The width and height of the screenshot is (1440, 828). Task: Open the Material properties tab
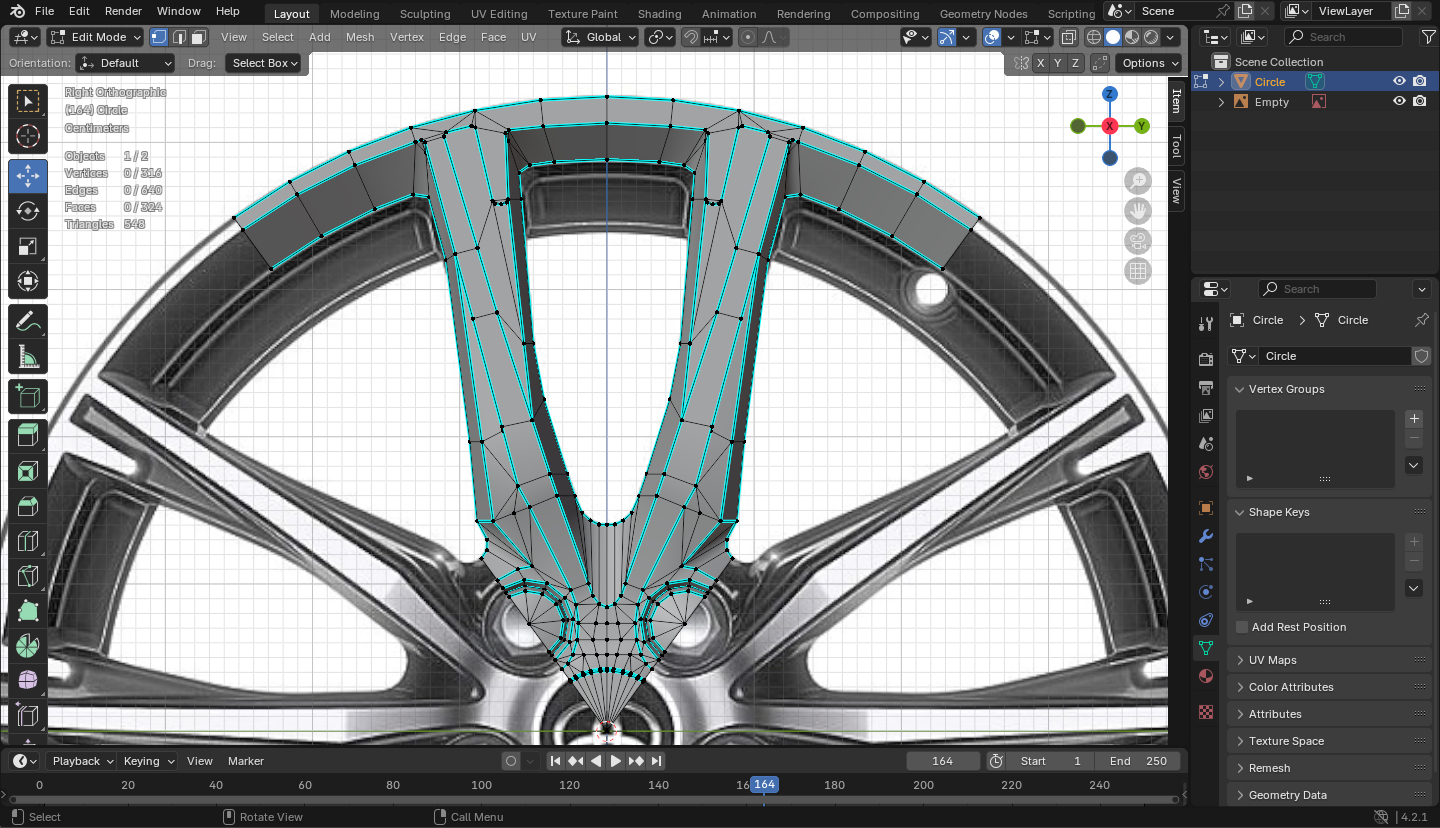1206,676
